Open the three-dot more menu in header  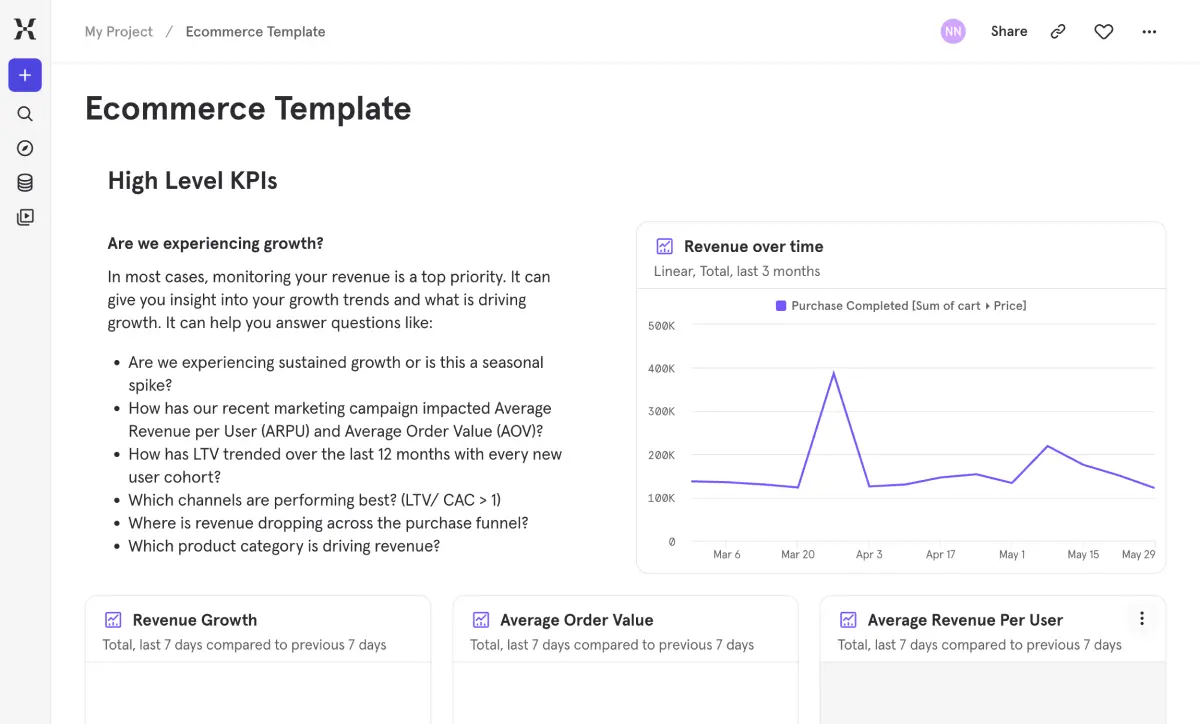(1149, 32)
